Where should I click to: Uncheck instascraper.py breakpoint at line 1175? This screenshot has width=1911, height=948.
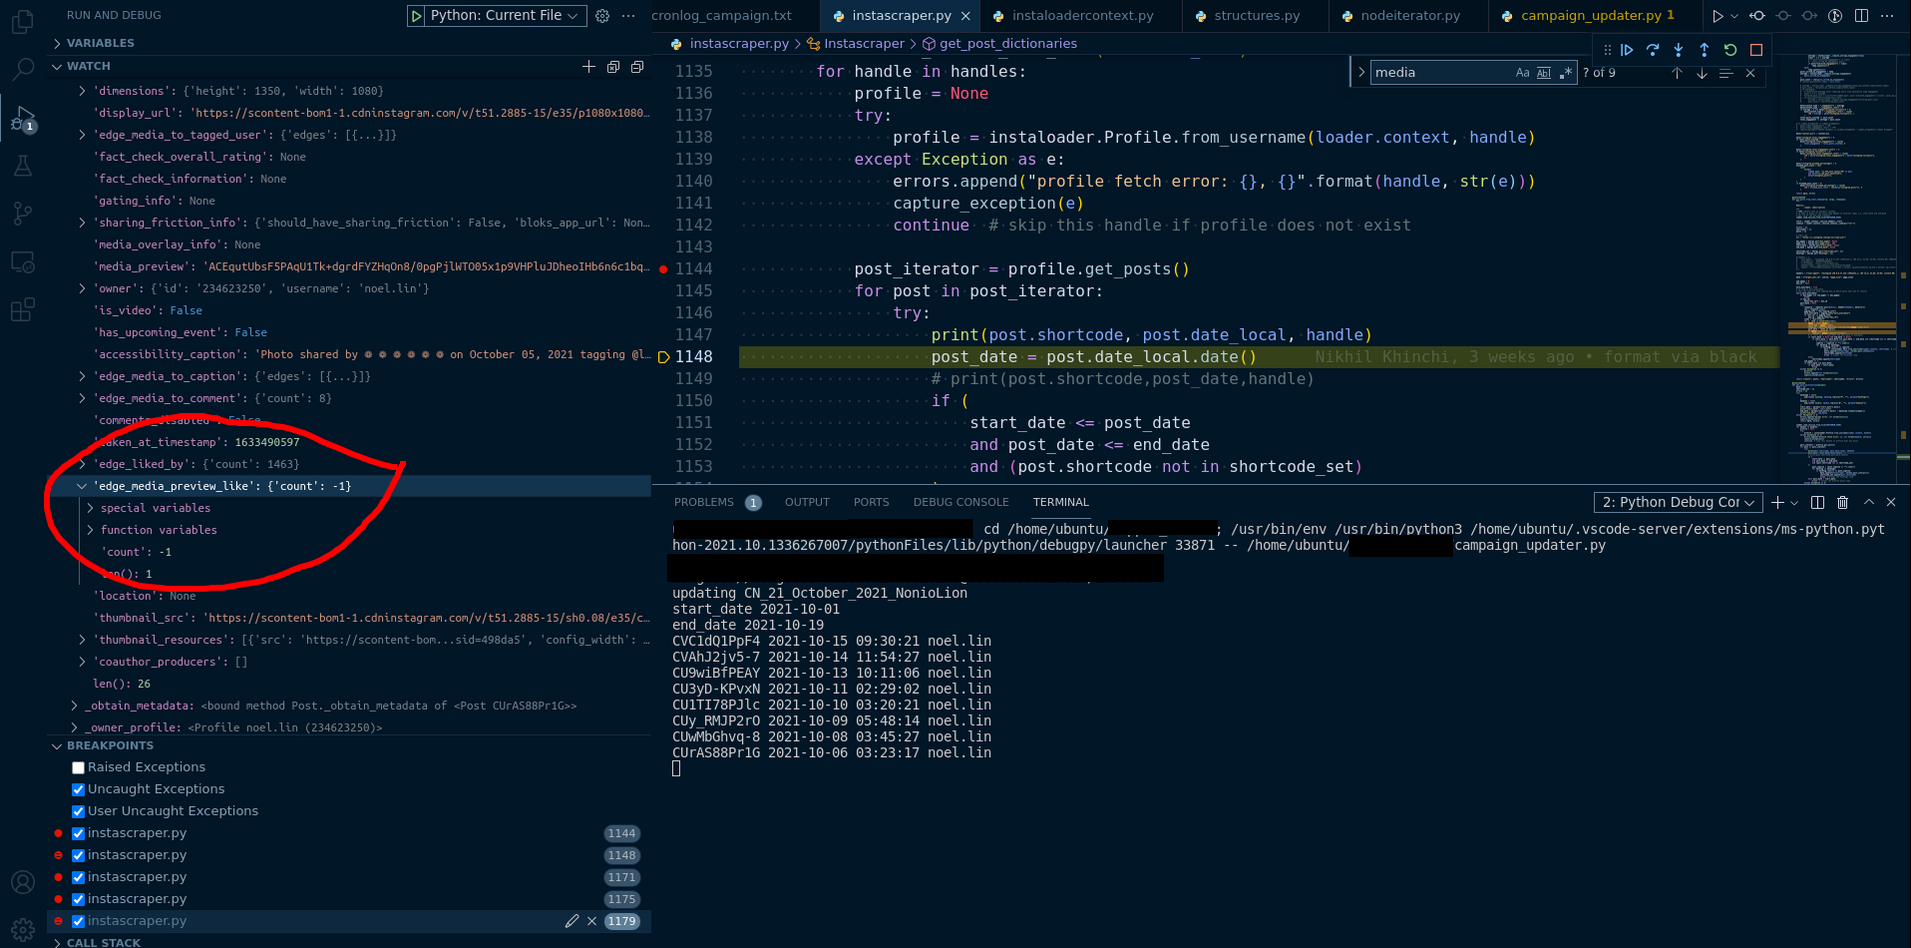[78, 900]
